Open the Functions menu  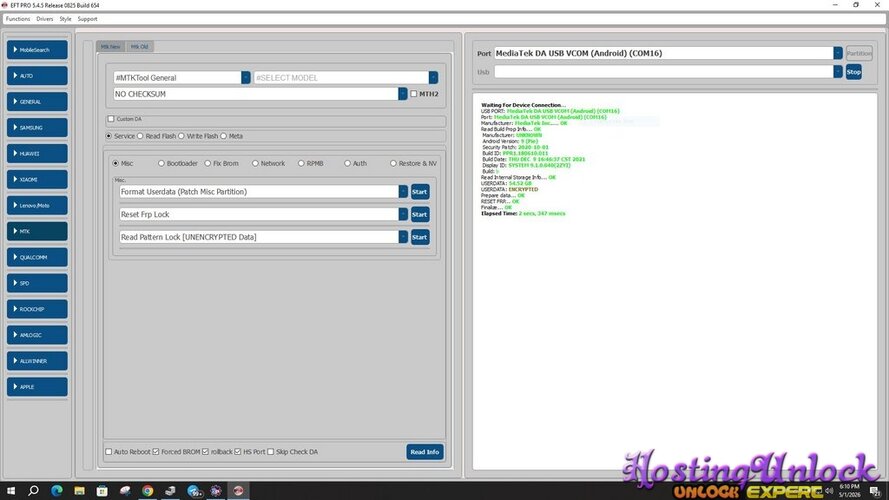pos(18,19)
